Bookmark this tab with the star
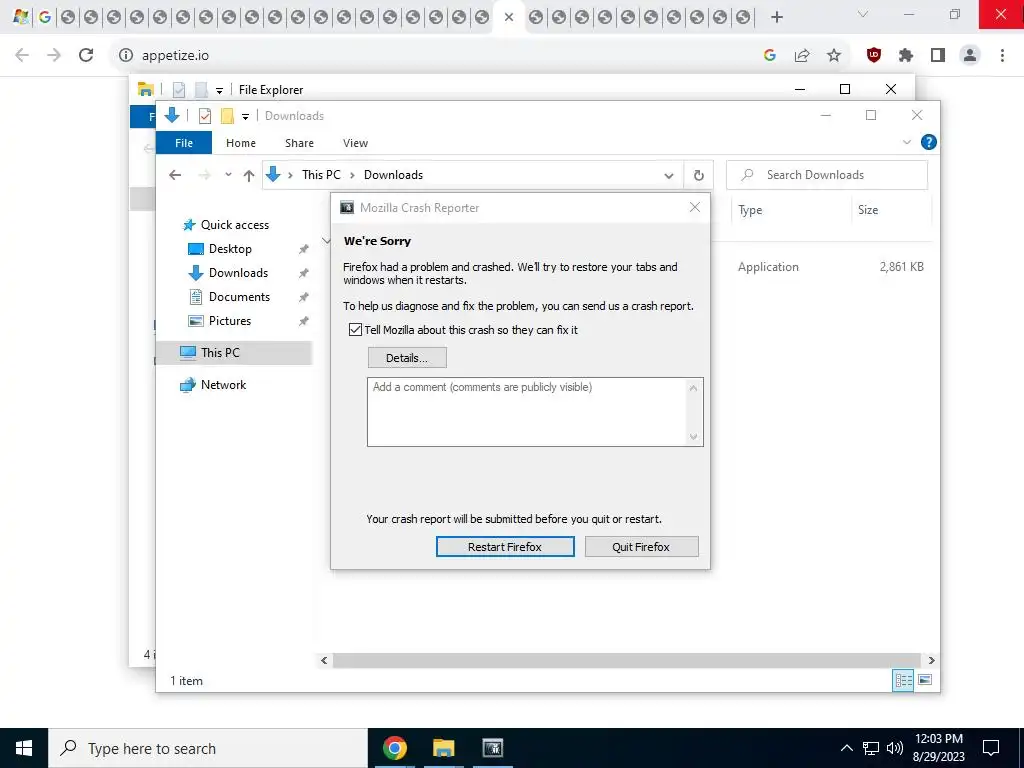 pyautogui.click(x=833, y=56)
